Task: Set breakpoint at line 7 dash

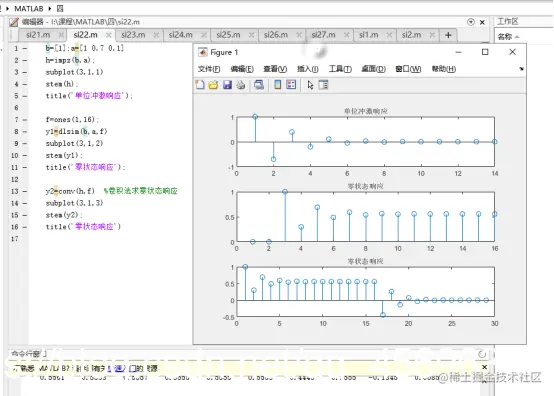Action: click(x=25, y=120)
